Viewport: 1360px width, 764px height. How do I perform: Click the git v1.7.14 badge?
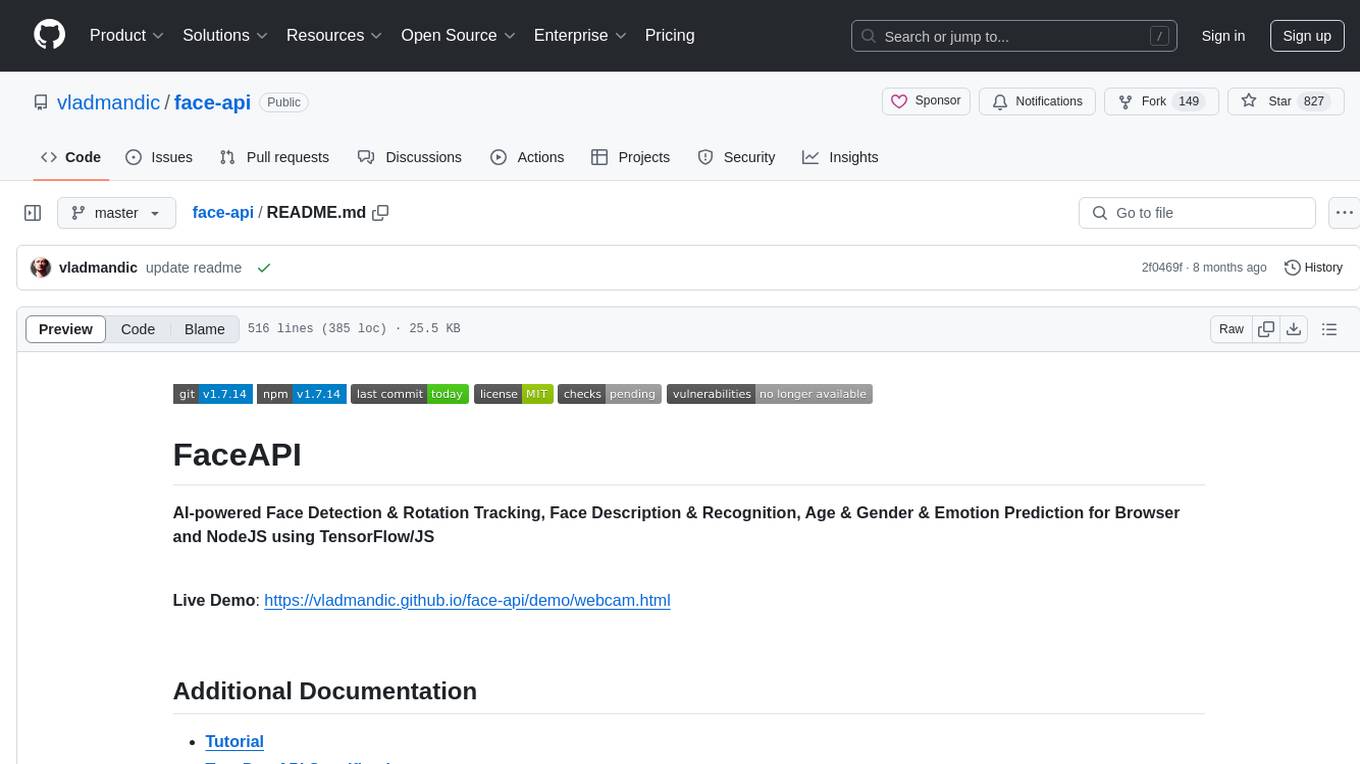point(212,394)
